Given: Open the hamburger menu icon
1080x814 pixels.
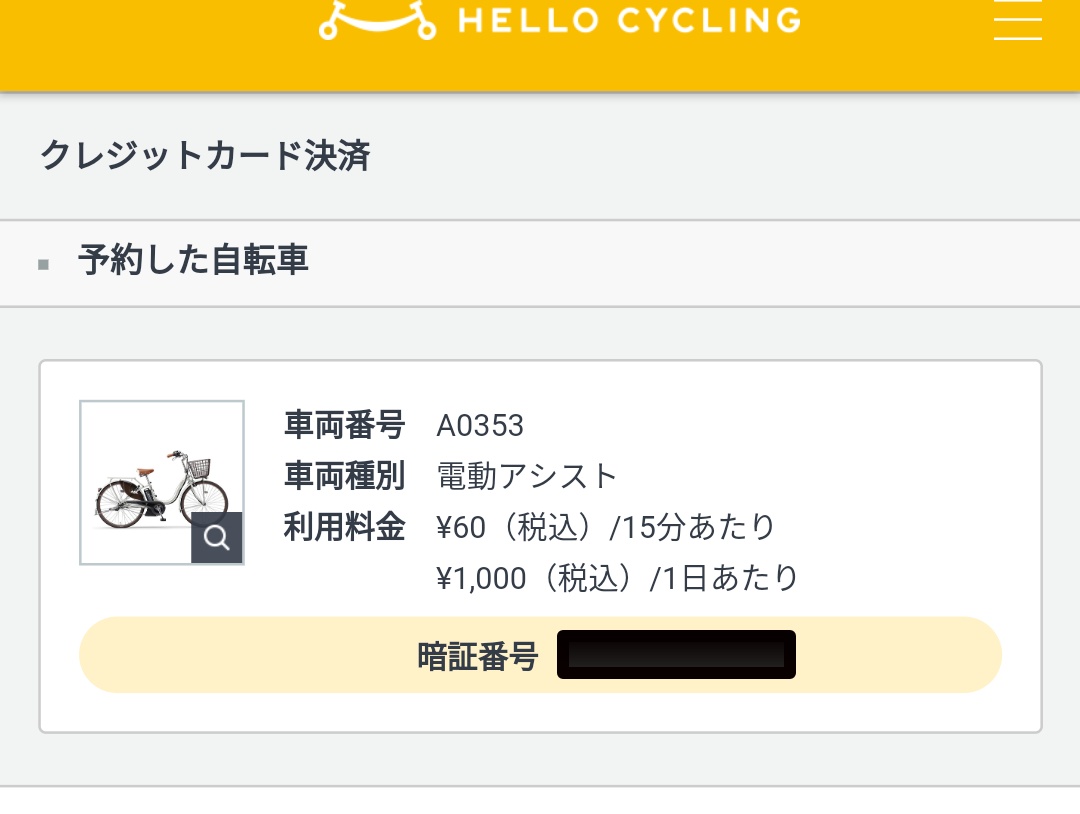Looking at the screenshot, I should pos(1017,19).
